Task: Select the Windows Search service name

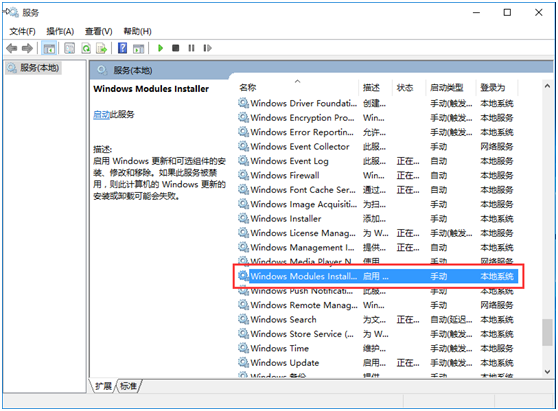Action: pos(283,320)
